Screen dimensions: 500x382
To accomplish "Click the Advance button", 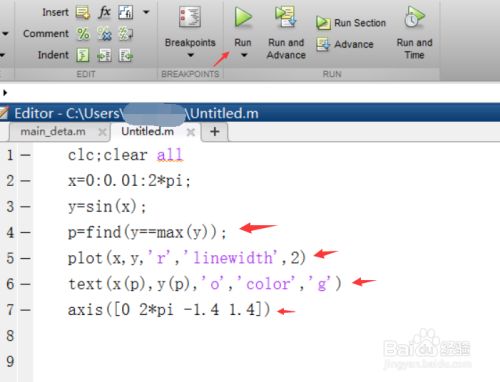I will [x=345, y=44].
